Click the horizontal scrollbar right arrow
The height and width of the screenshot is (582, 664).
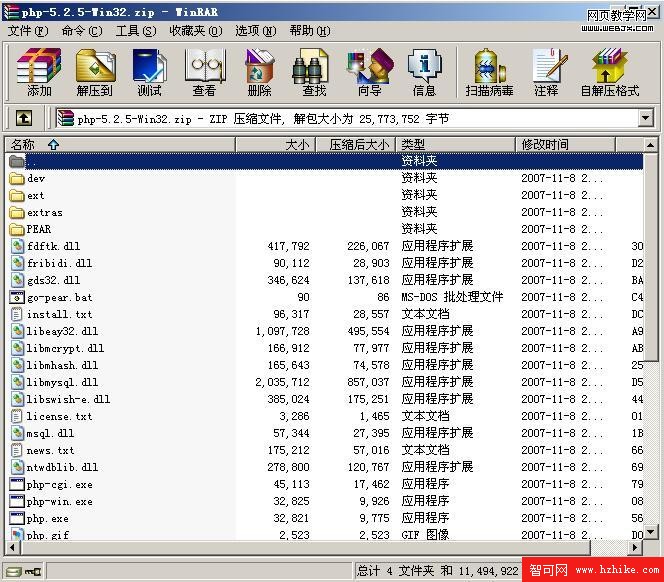(x=635, y=547)
